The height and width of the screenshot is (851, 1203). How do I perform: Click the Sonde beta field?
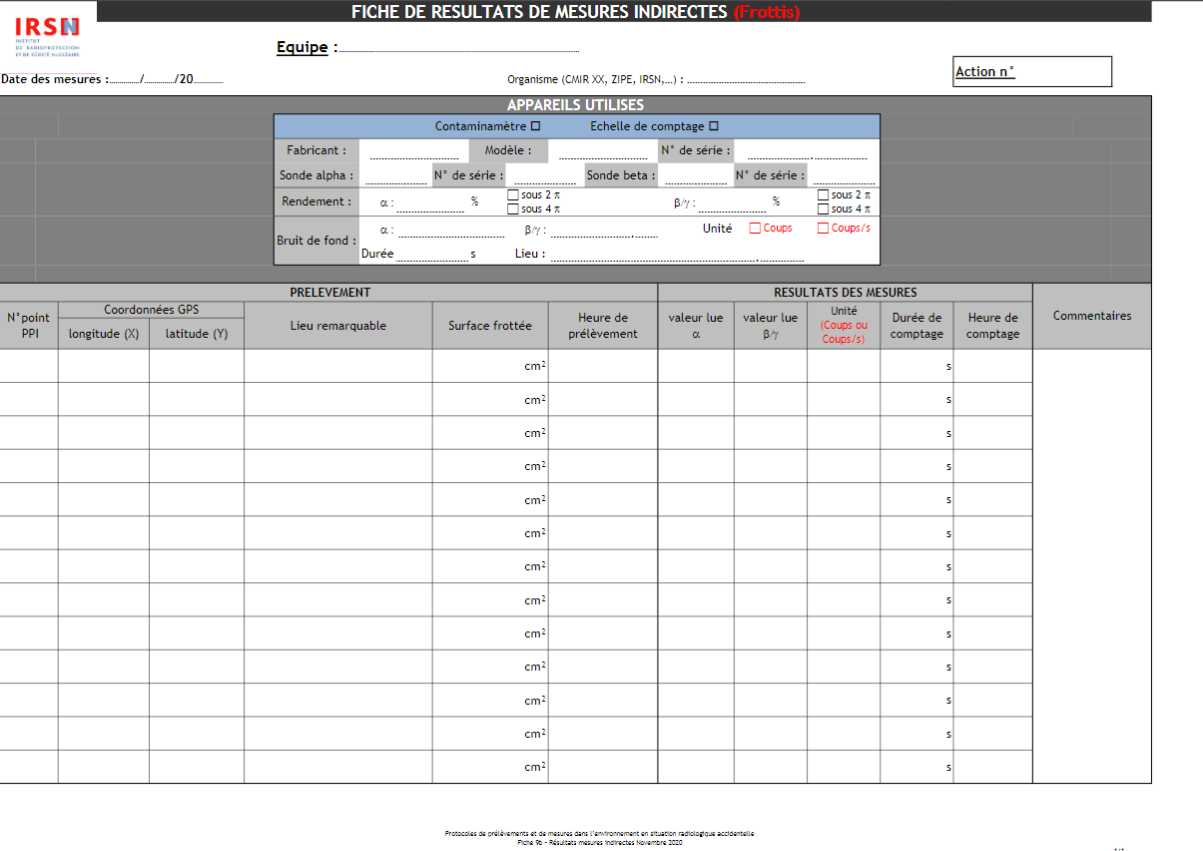(x=694, y=176)
